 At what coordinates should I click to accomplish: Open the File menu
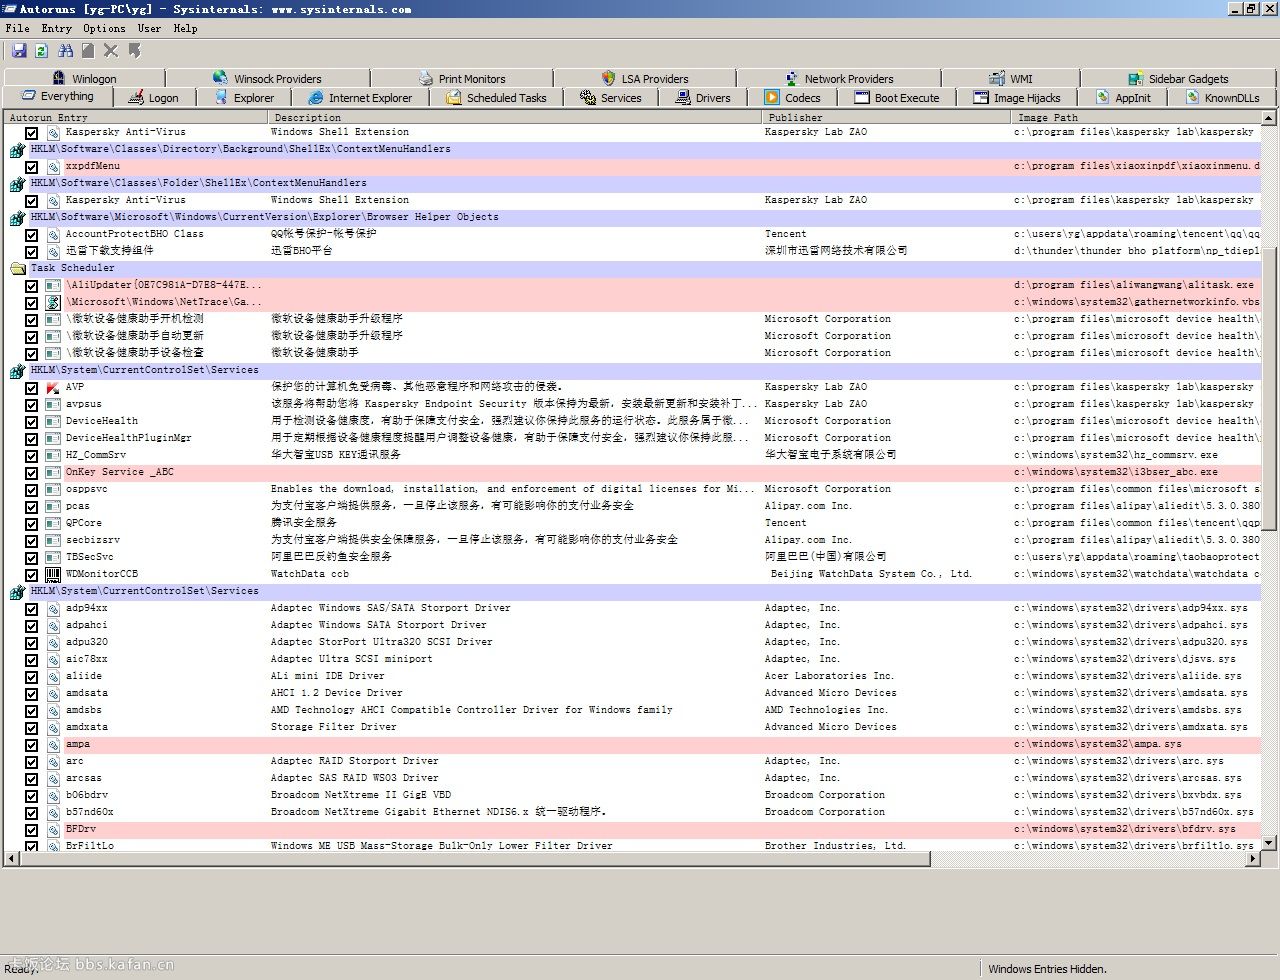17,28
